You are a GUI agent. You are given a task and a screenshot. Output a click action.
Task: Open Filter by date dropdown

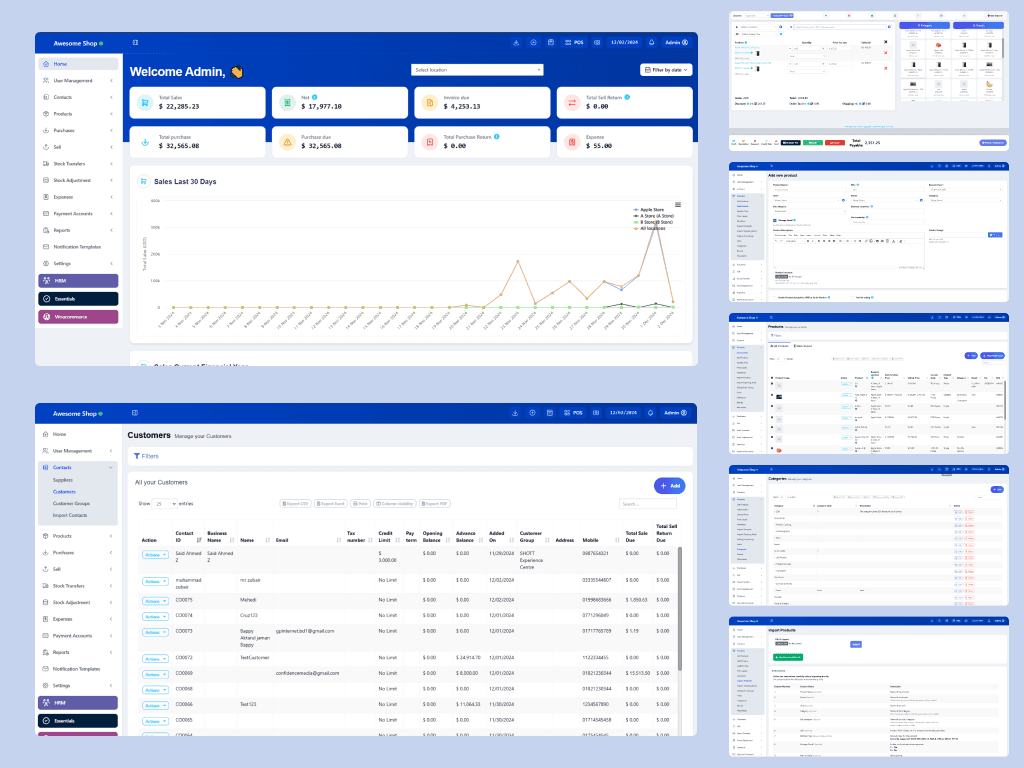pyautogui.click(x=666, y=70)
